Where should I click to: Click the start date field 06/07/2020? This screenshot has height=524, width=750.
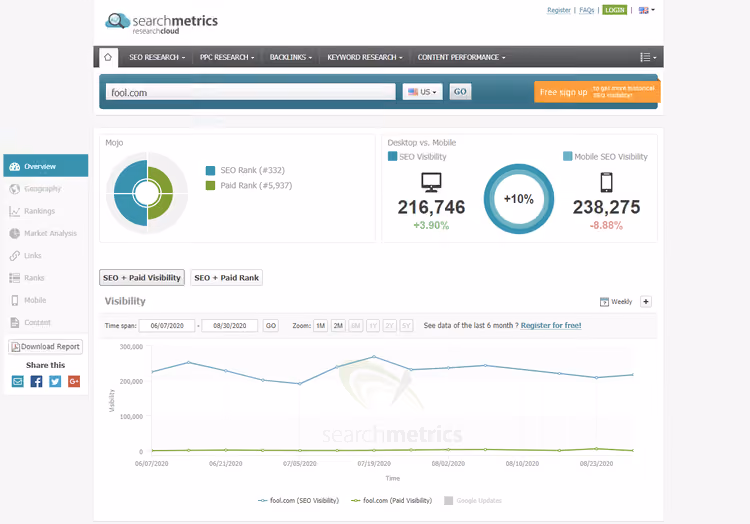tap(167, 326)
